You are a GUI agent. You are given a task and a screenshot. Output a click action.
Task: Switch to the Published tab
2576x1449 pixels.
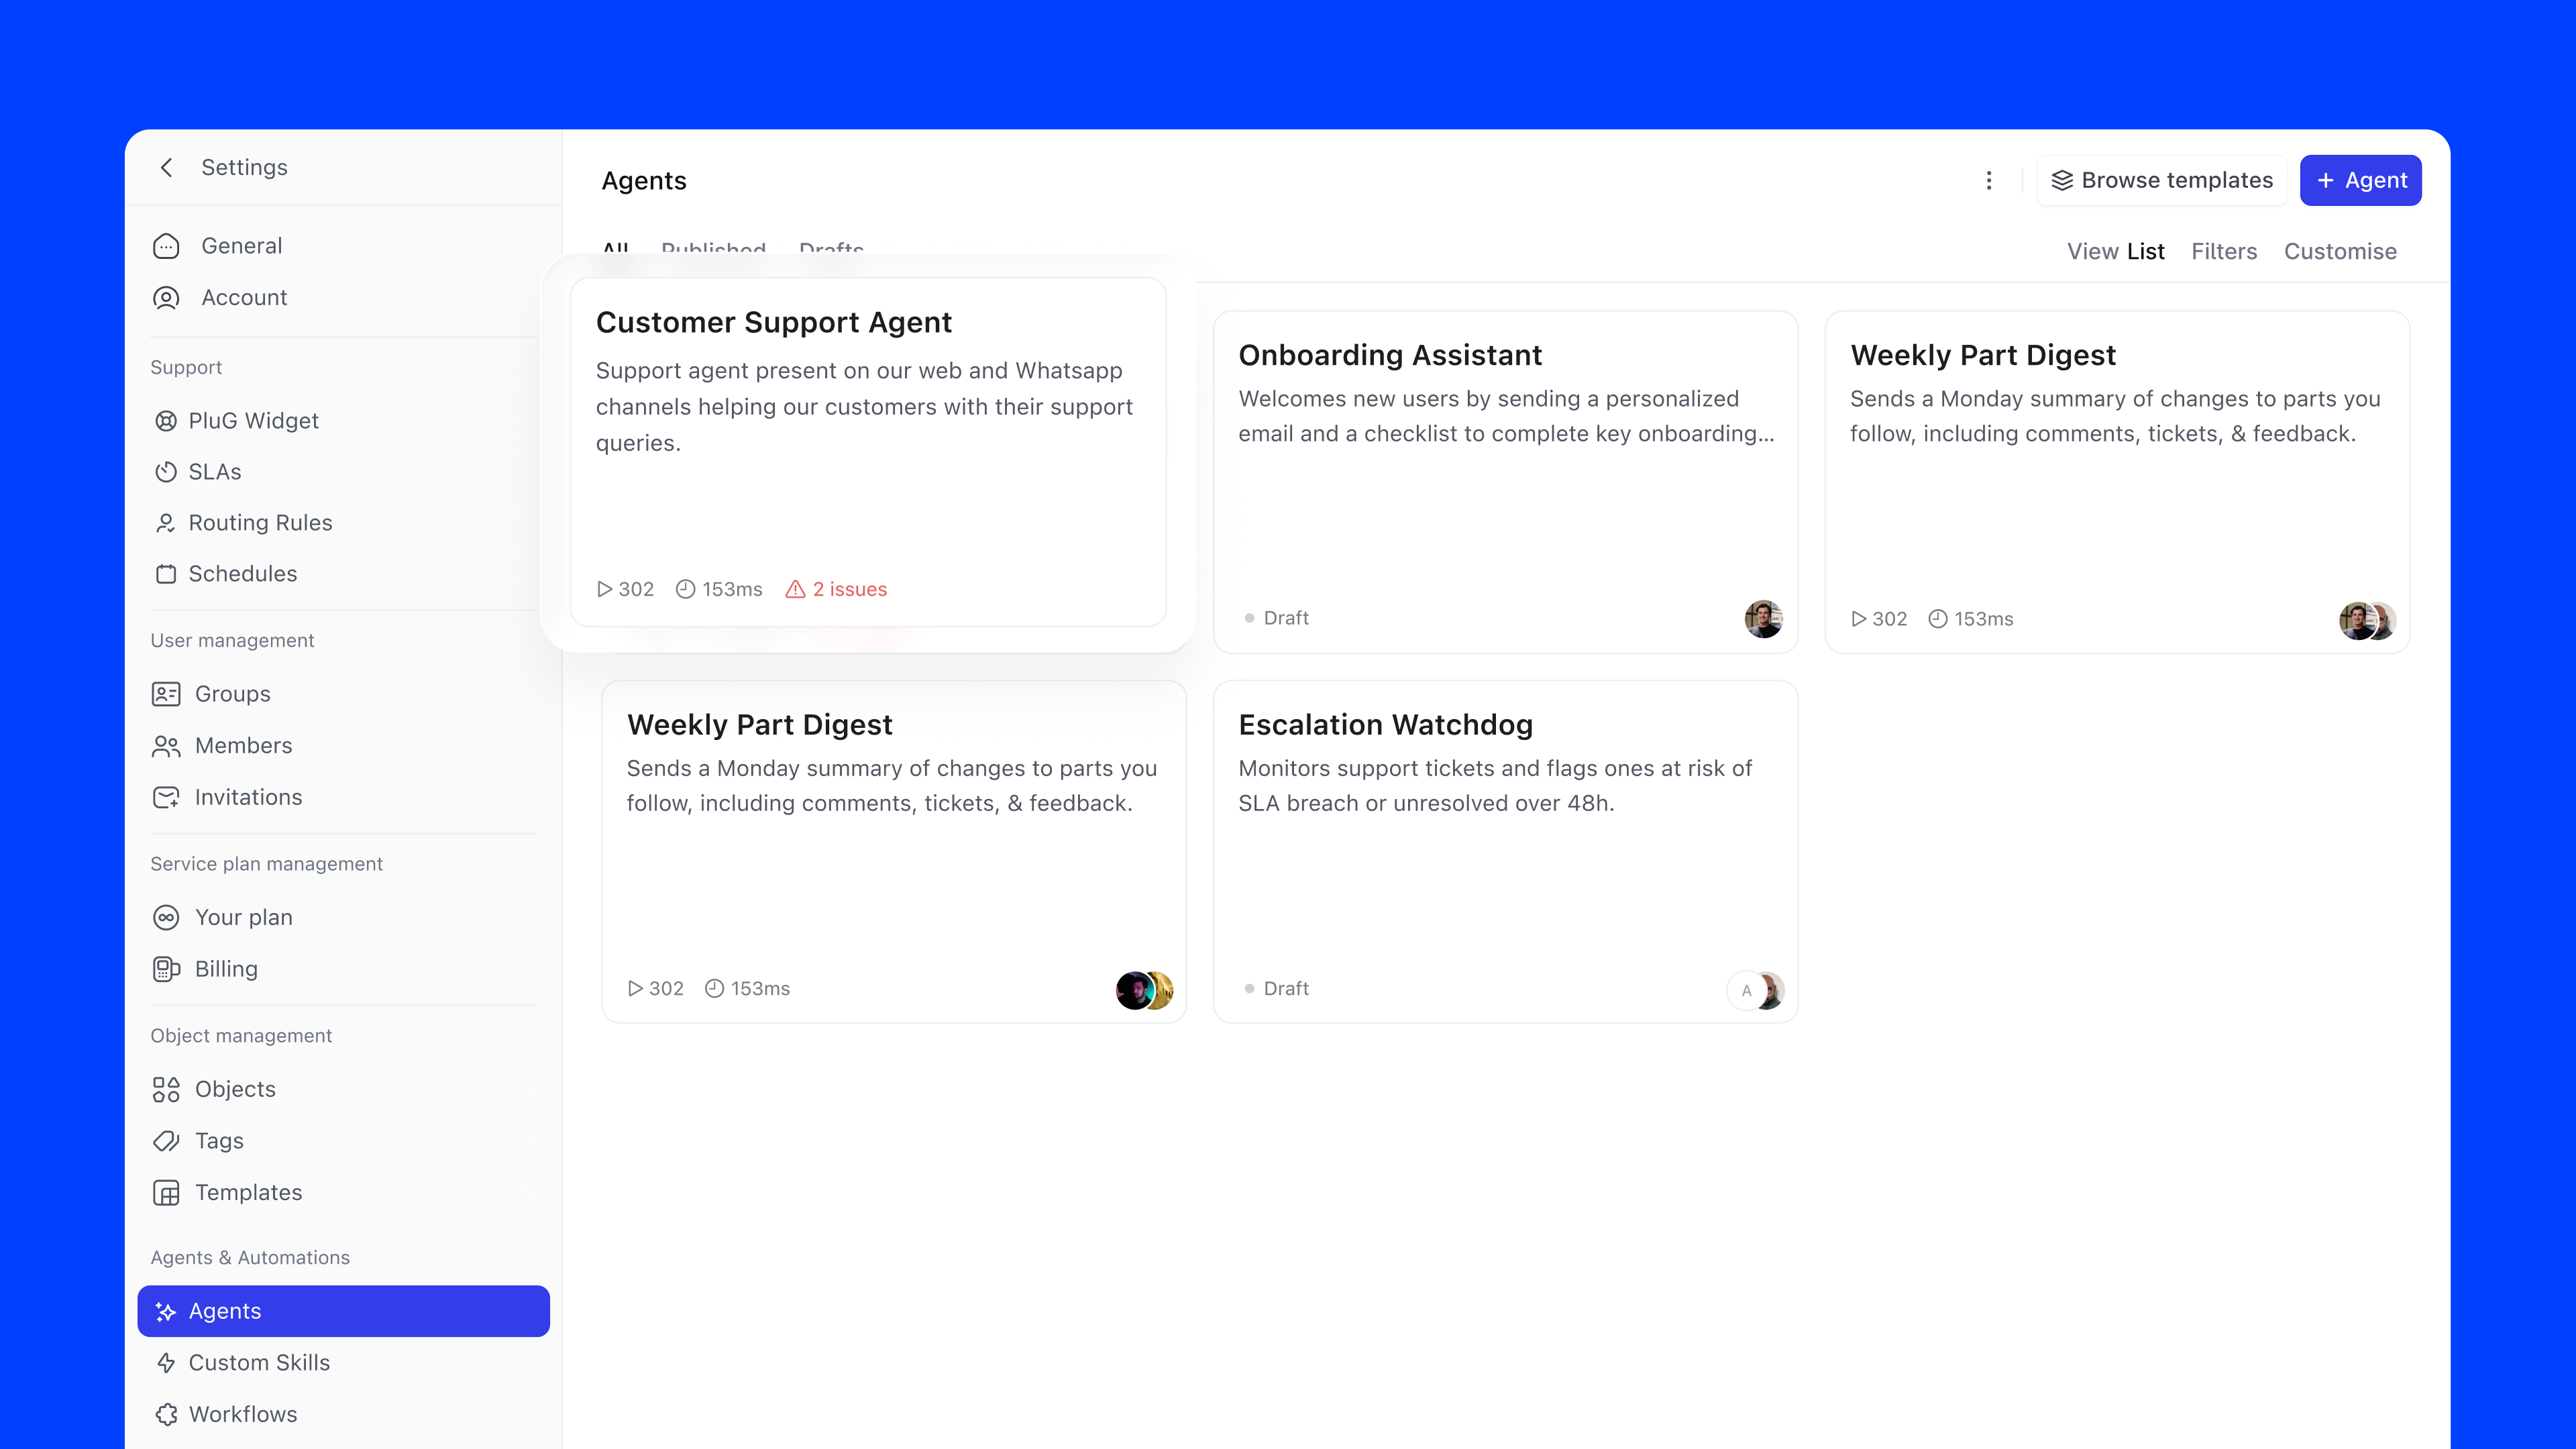pyautogui.click(x=713, y=248)
